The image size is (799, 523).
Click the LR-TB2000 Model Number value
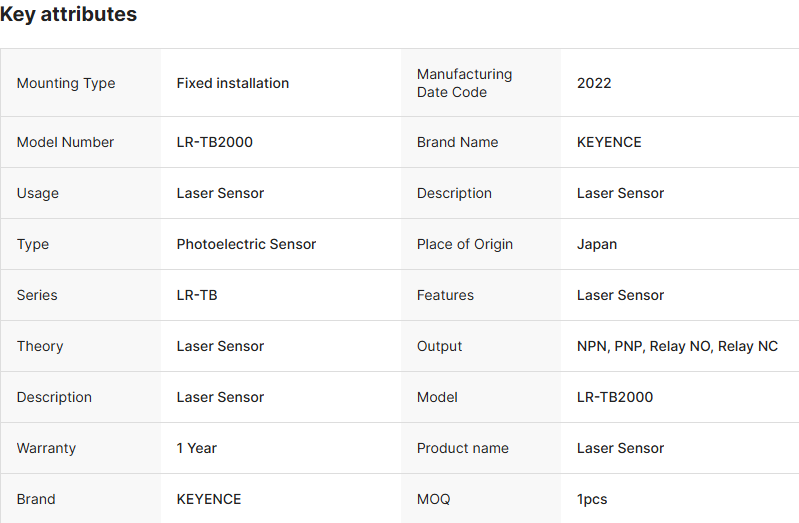tap(215, 142)
